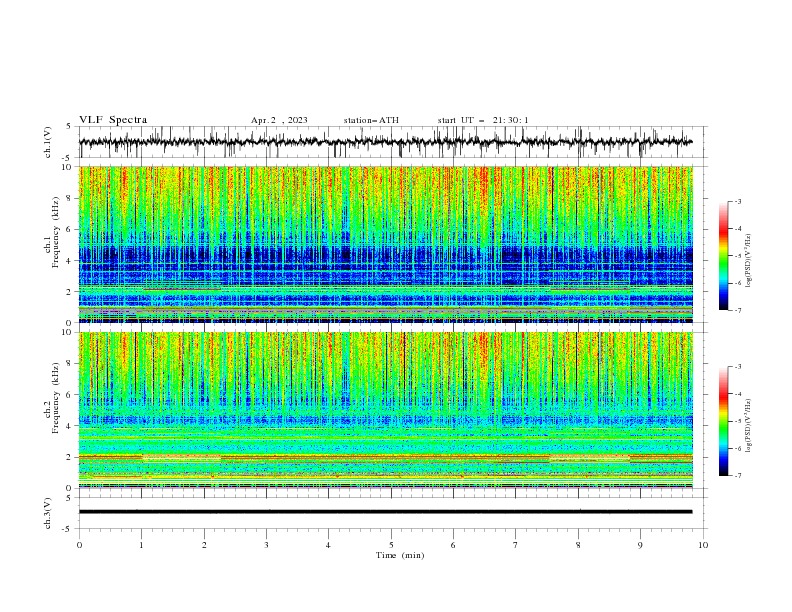This screenshot has width=792, height=612.
Task: Click the ch.1 frequency tick label "8"
Action: coord(70,198)
